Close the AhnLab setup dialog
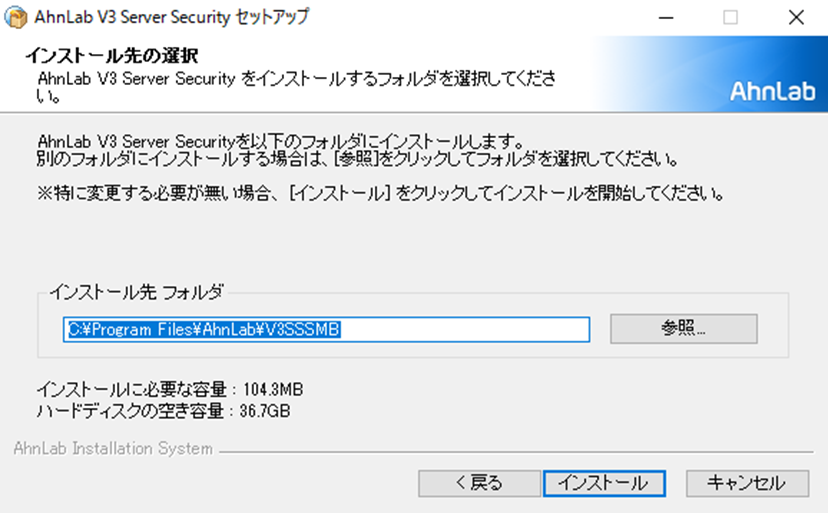828x513 pixels. tap(796, 17)
